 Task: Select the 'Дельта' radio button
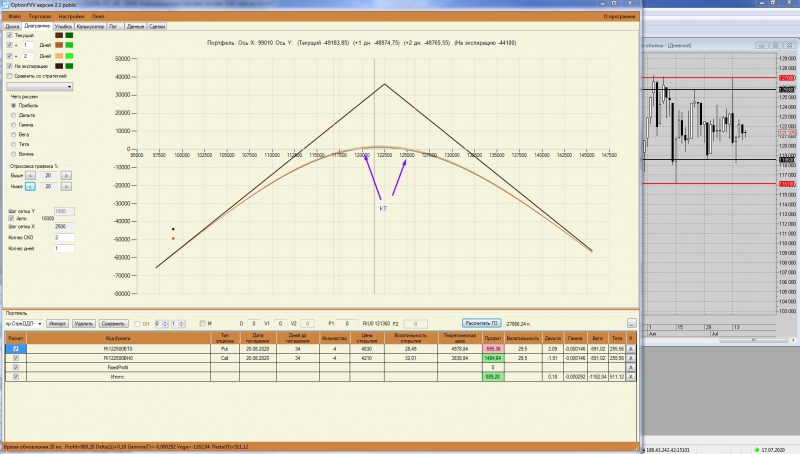coord(14,115)
